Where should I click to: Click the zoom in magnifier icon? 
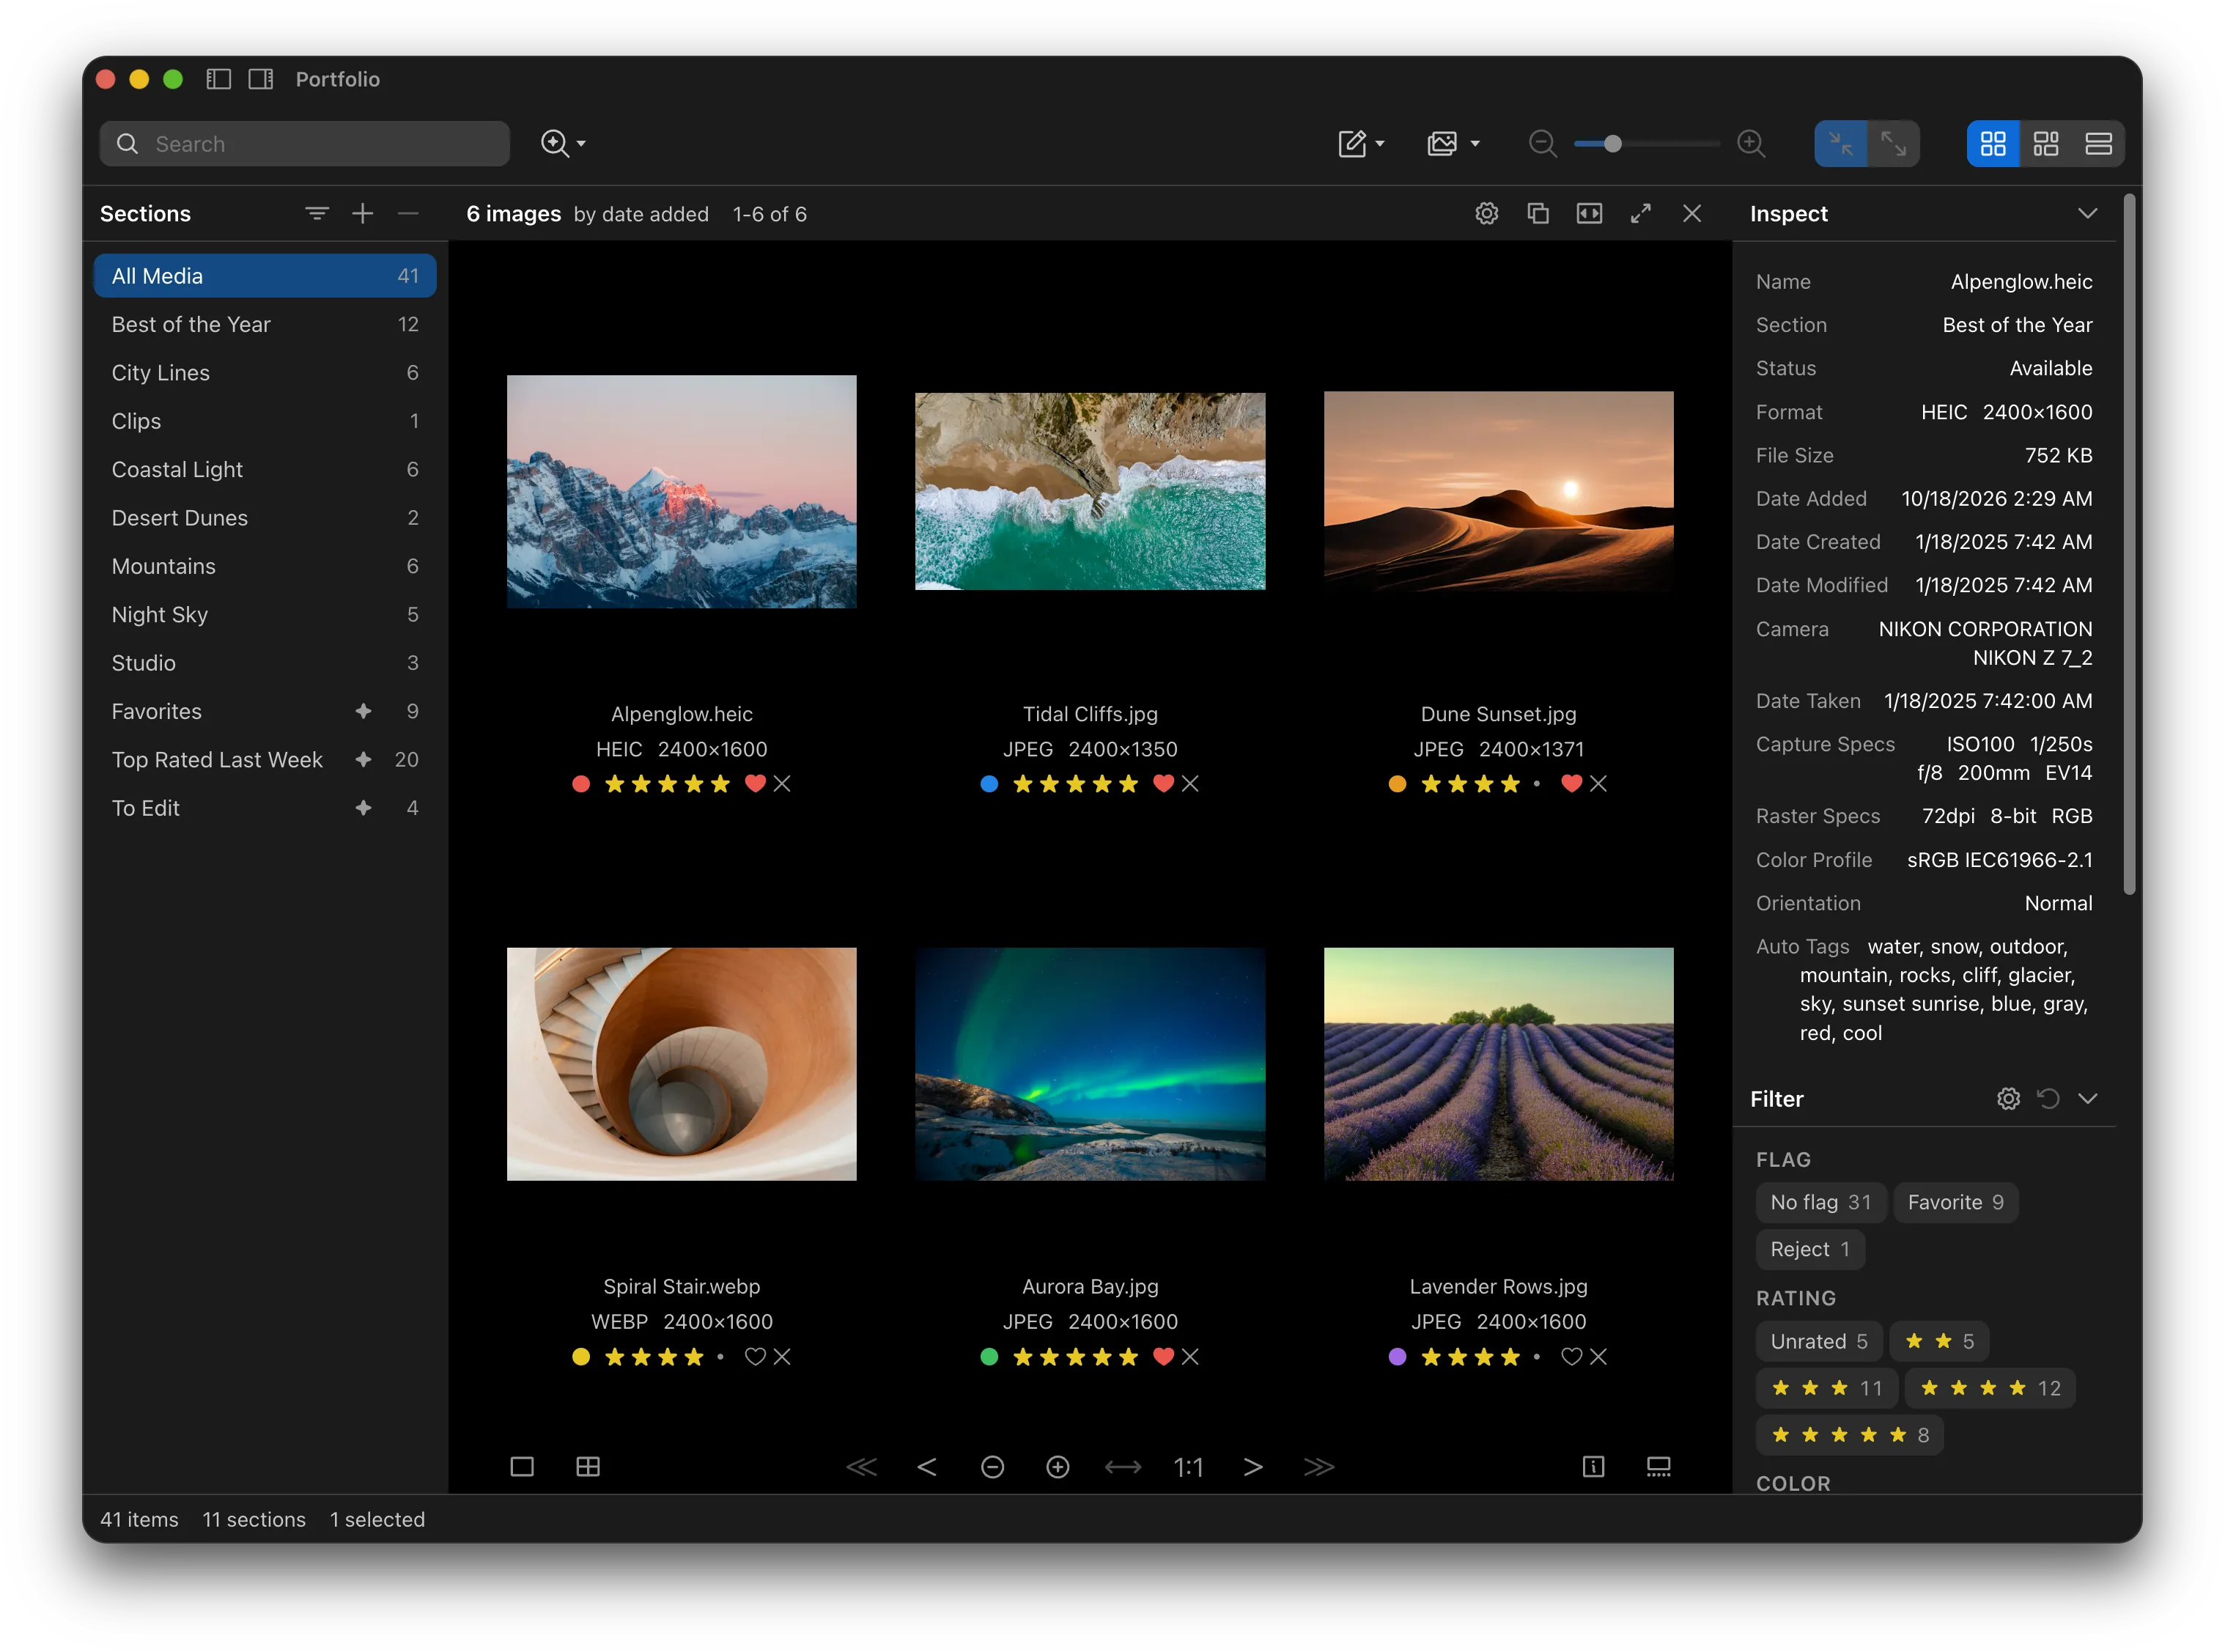(1751, 144)
